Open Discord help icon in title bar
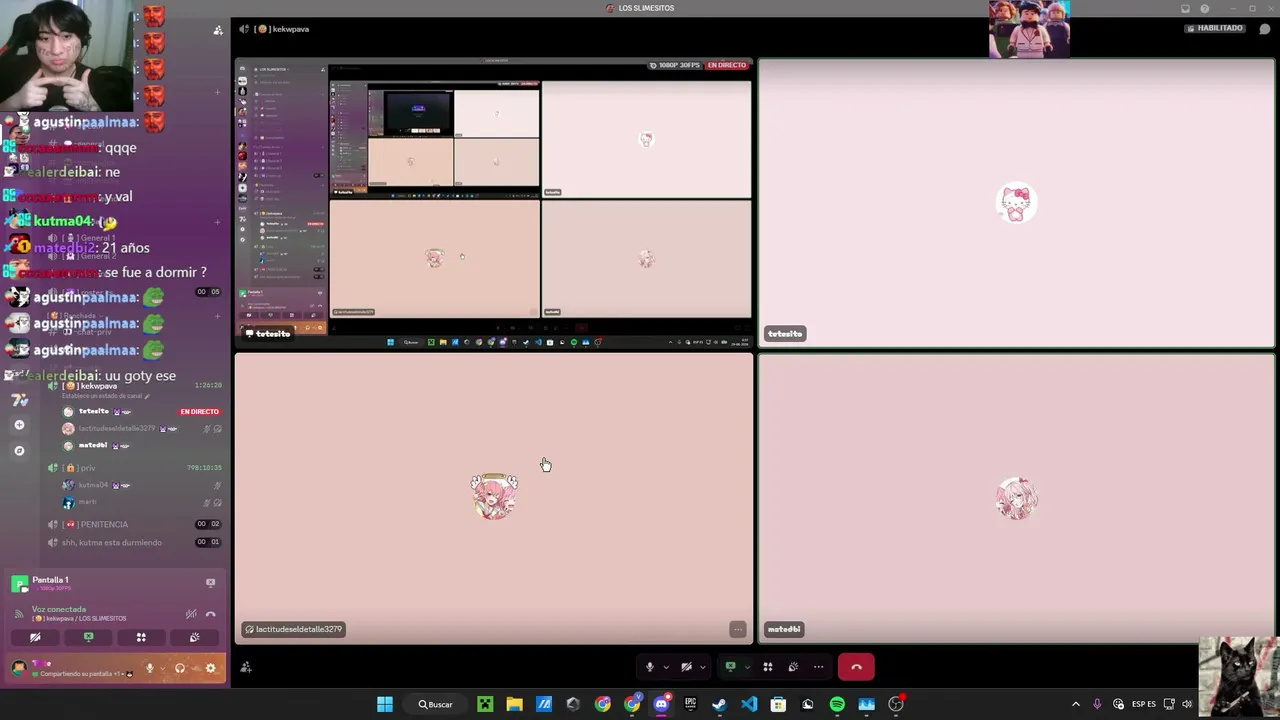Image resolution: width=1280 pixels, height=720 pixels. point(1204,8)
